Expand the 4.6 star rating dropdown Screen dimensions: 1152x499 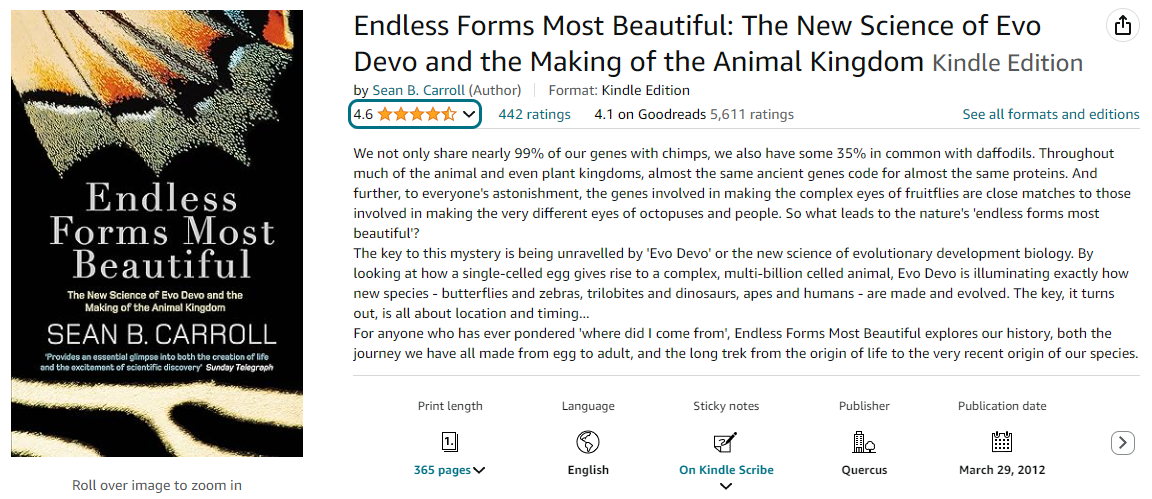click(x=469, y=114)
